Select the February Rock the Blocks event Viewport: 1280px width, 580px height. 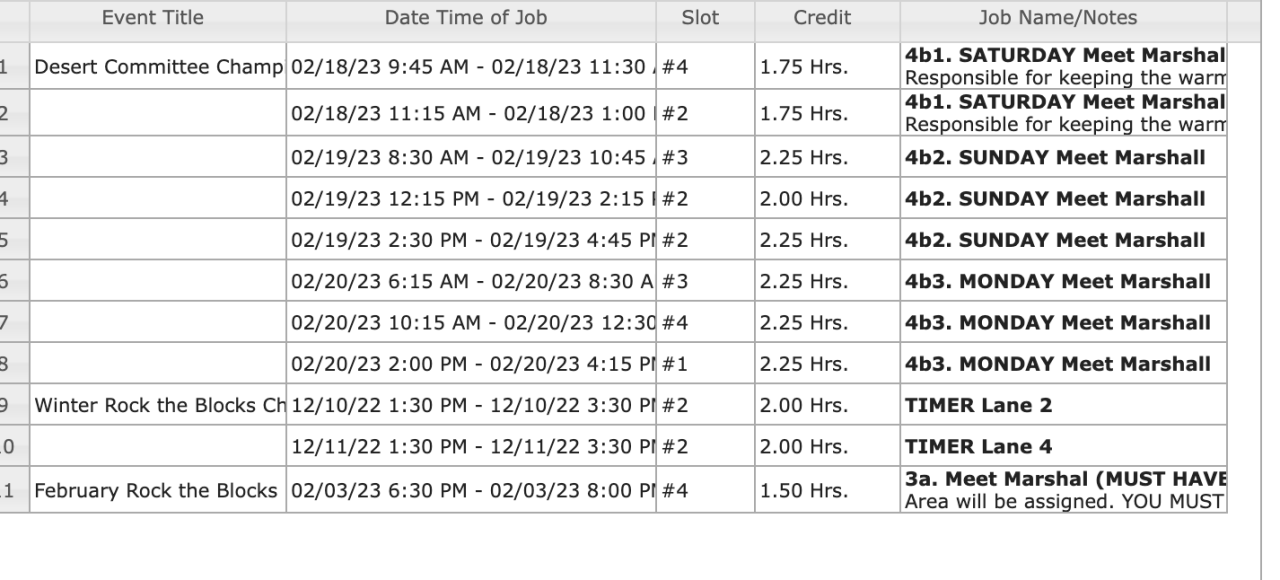click(158, 491)
